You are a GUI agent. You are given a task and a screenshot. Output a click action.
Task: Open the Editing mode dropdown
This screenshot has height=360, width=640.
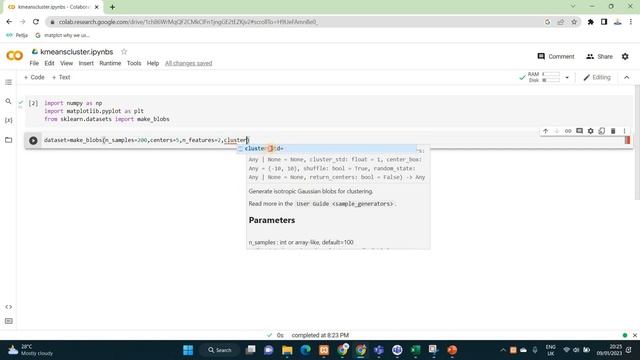pyautogui.click(x=597, y=78)
